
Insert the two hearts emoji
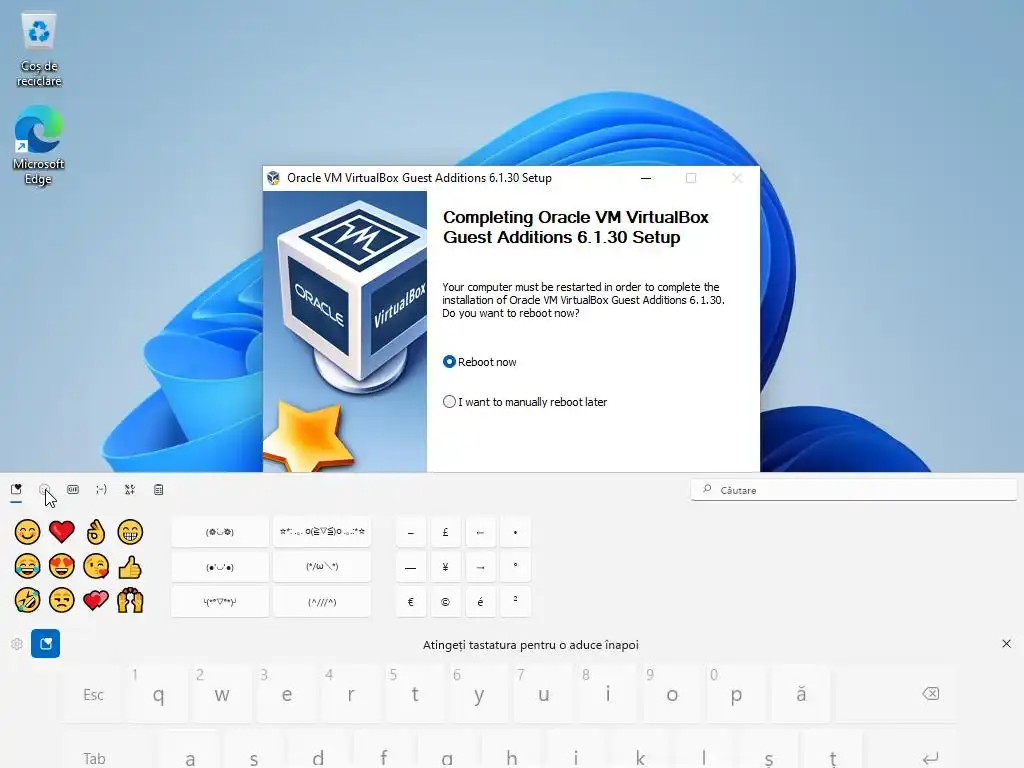[x=96, y=600]
